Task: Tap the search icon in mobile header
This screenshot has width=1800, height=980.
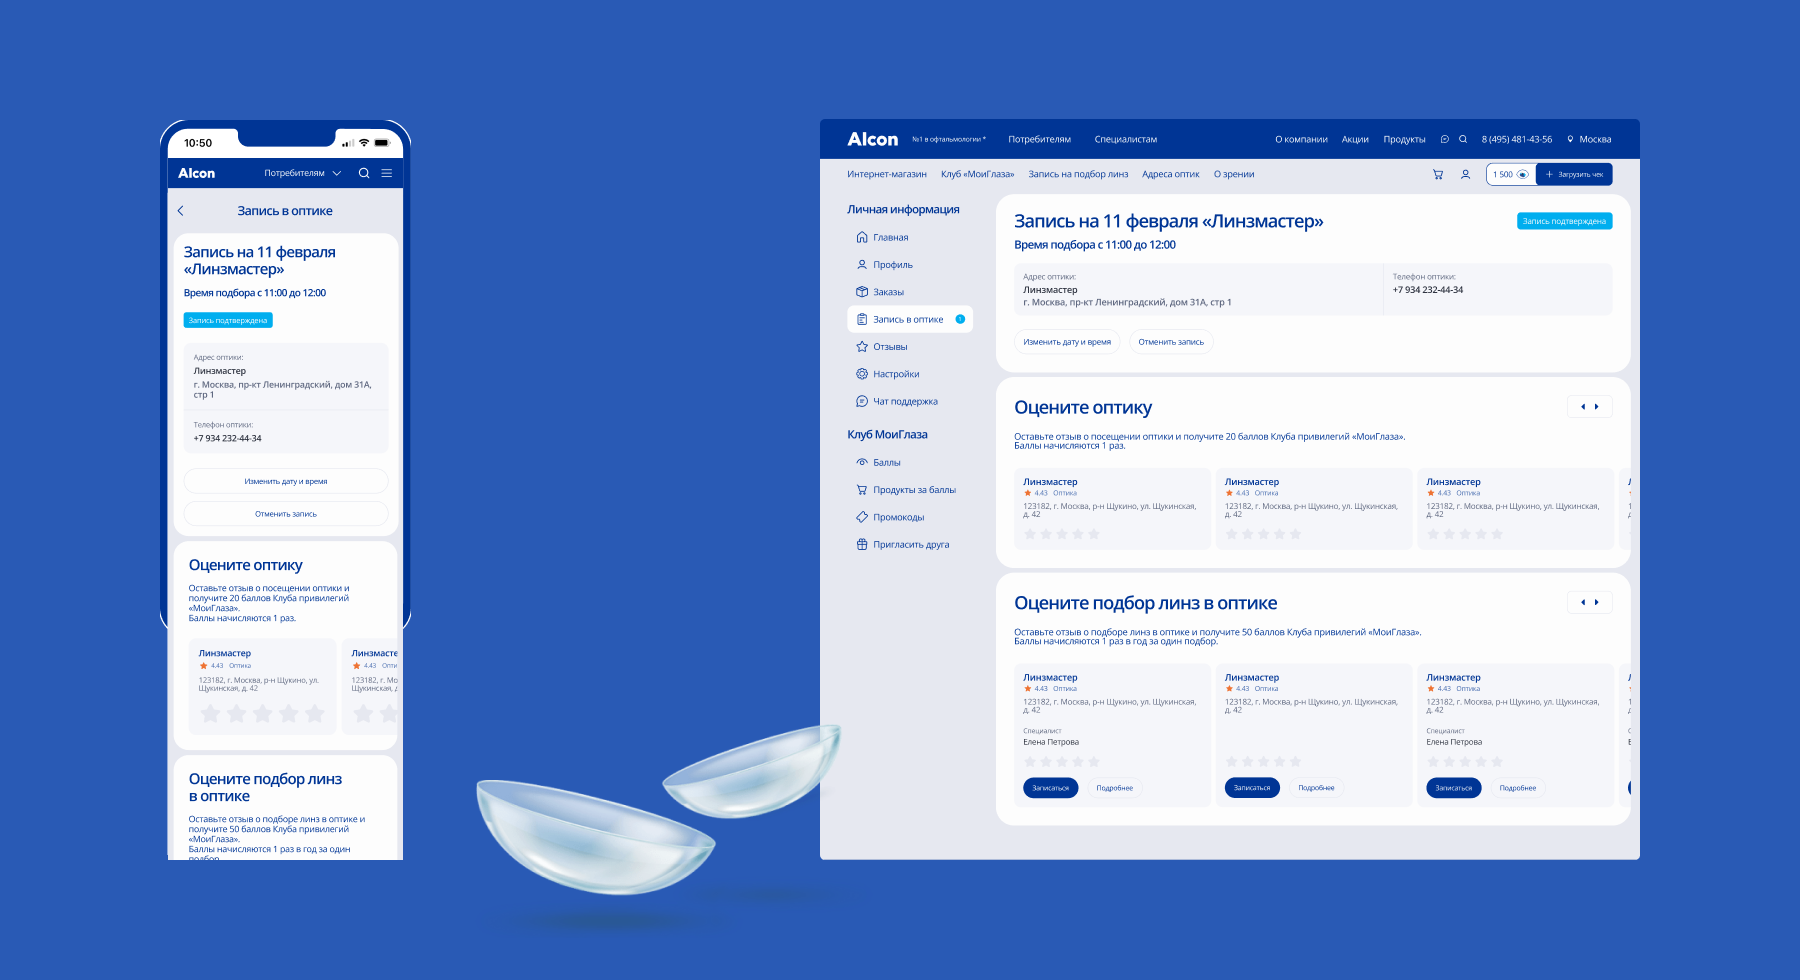Action: coord(364,173)
